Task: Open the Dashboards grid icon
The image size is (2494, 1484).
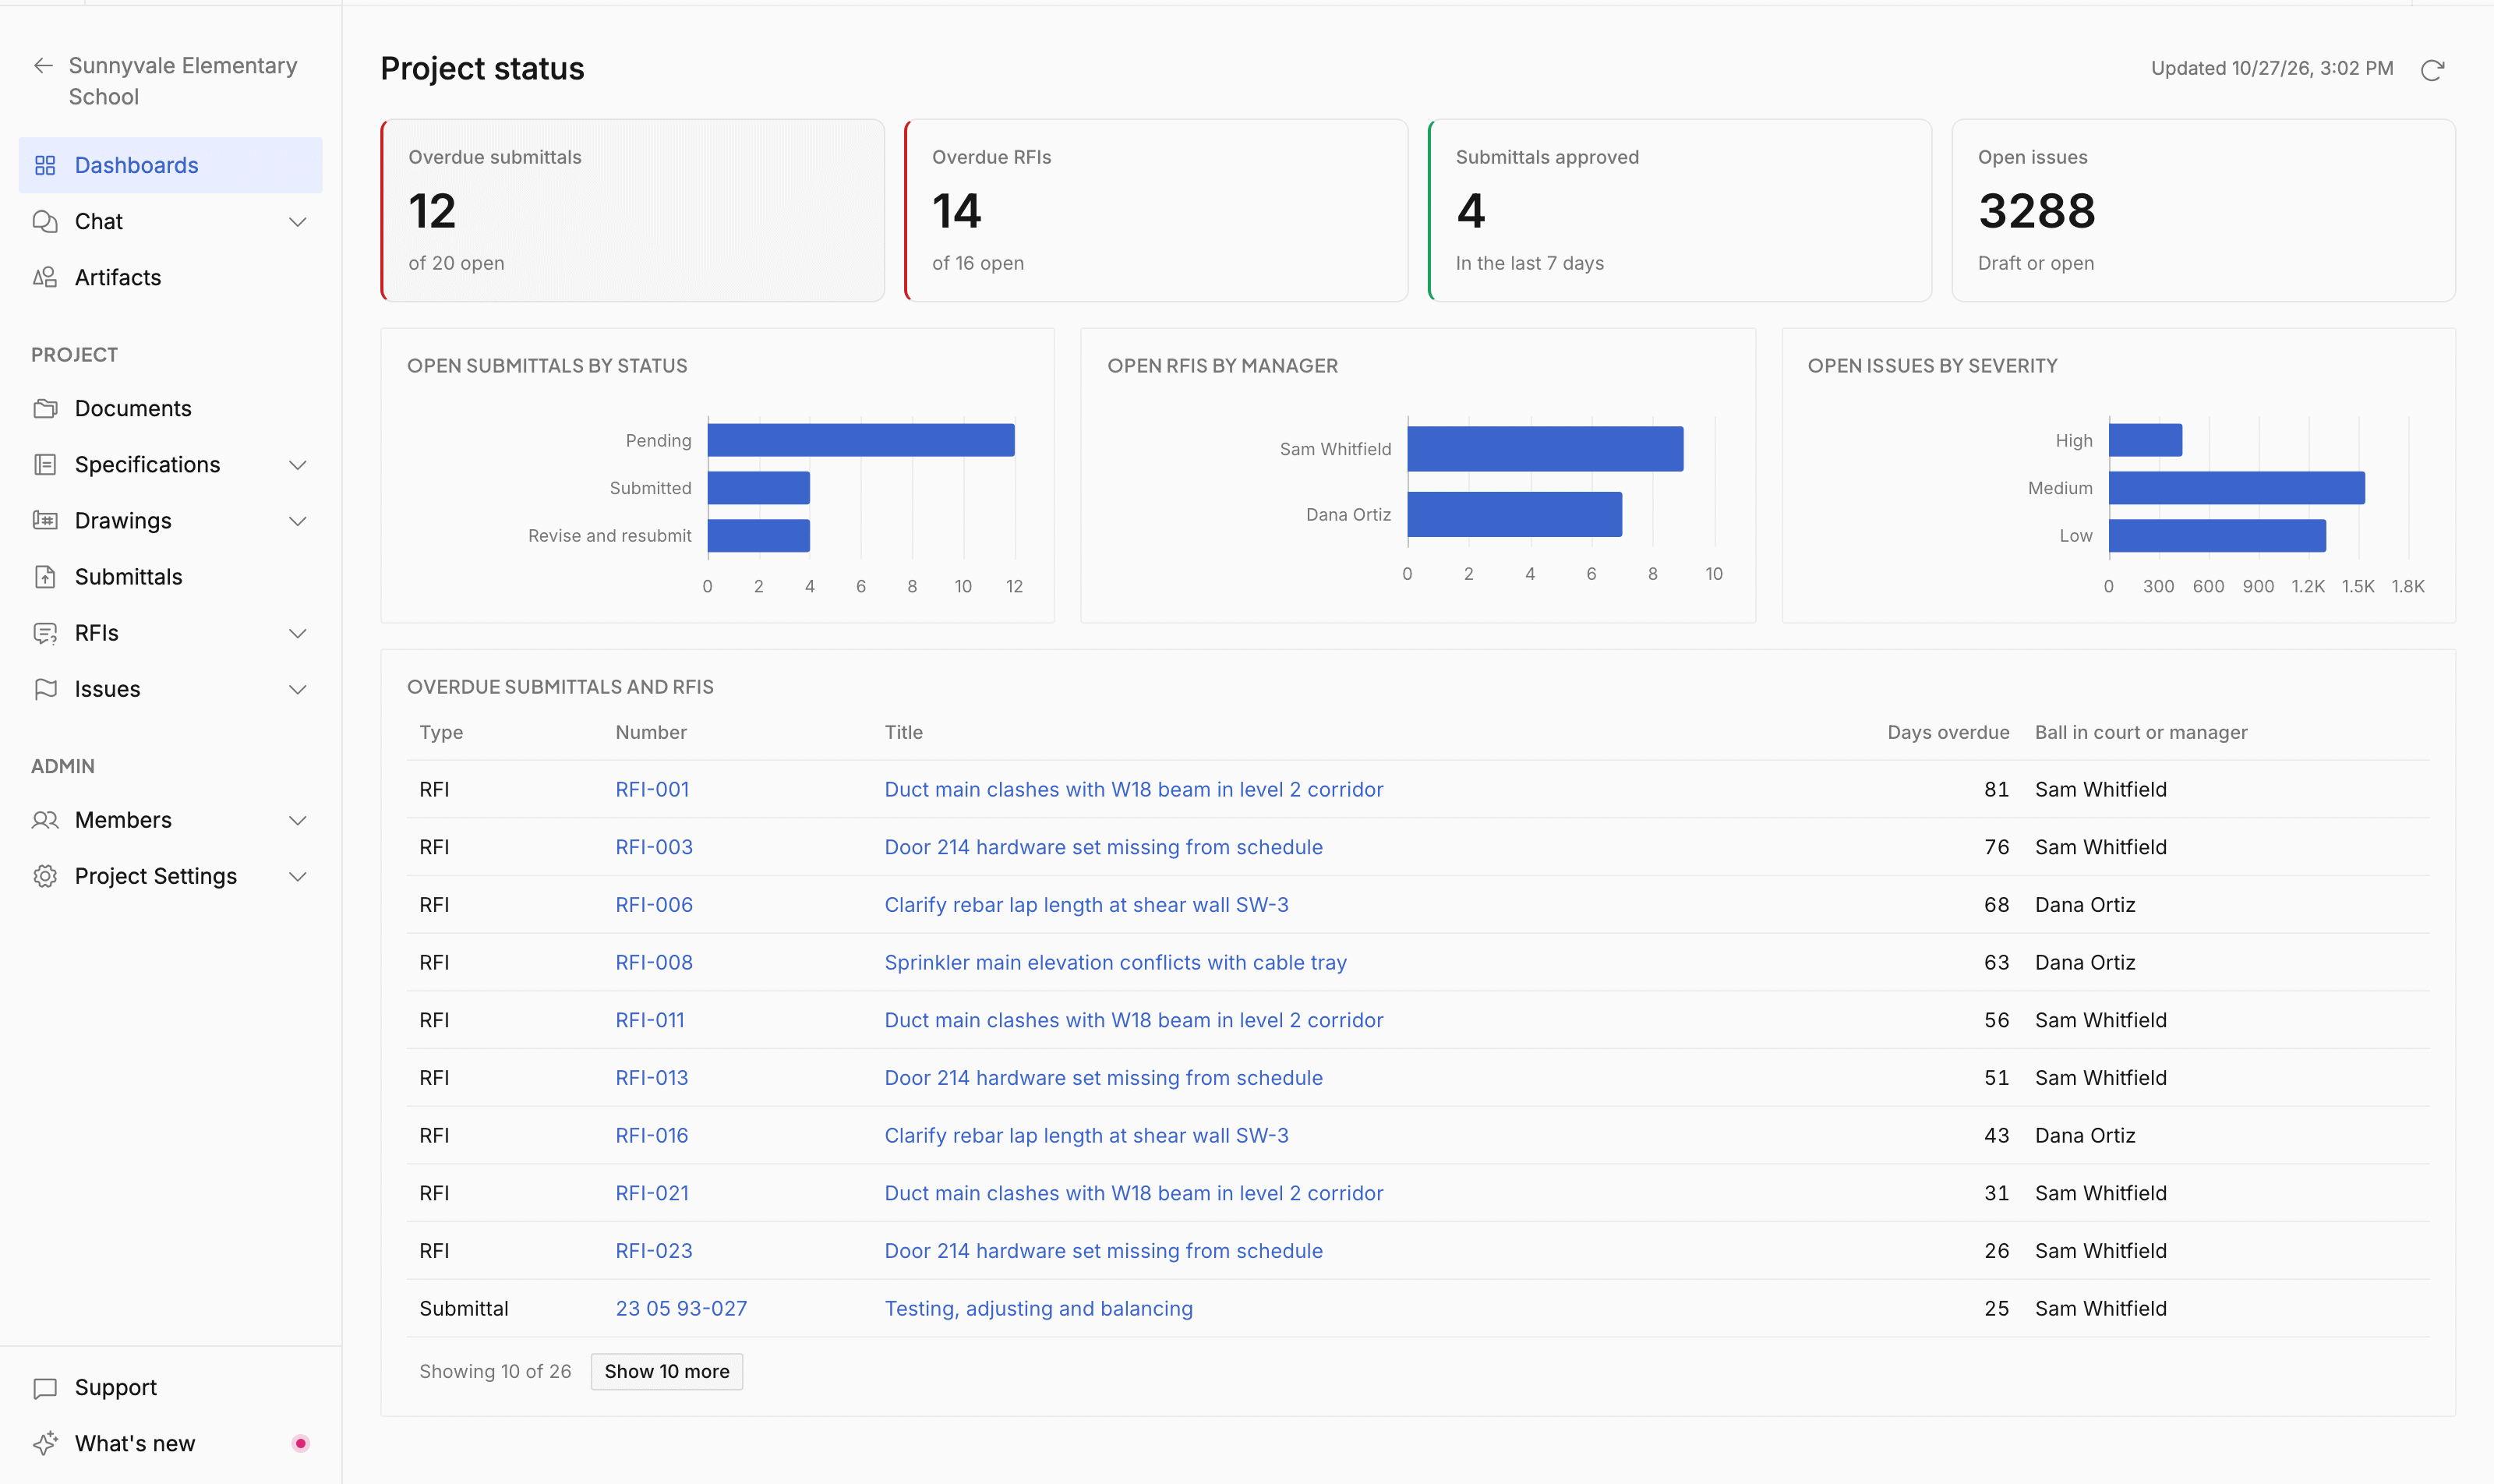Action: (45, 165)
